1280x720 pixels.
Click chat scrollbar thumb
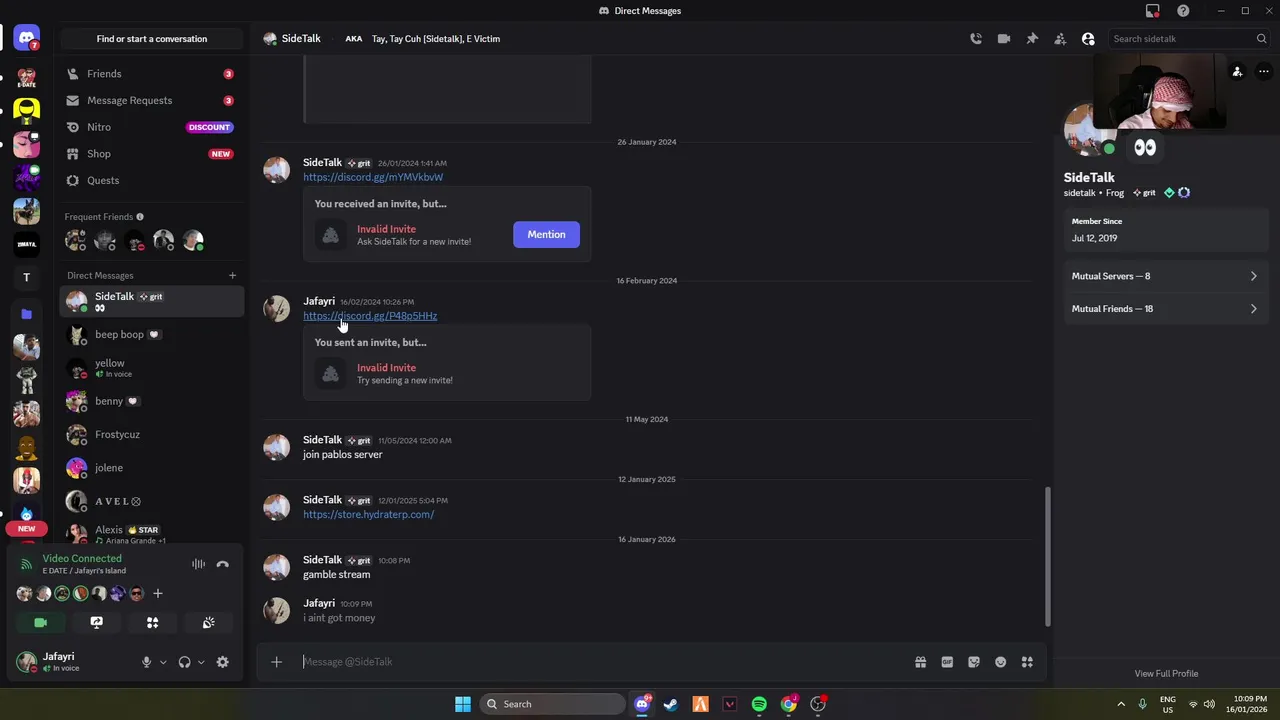1048,555
